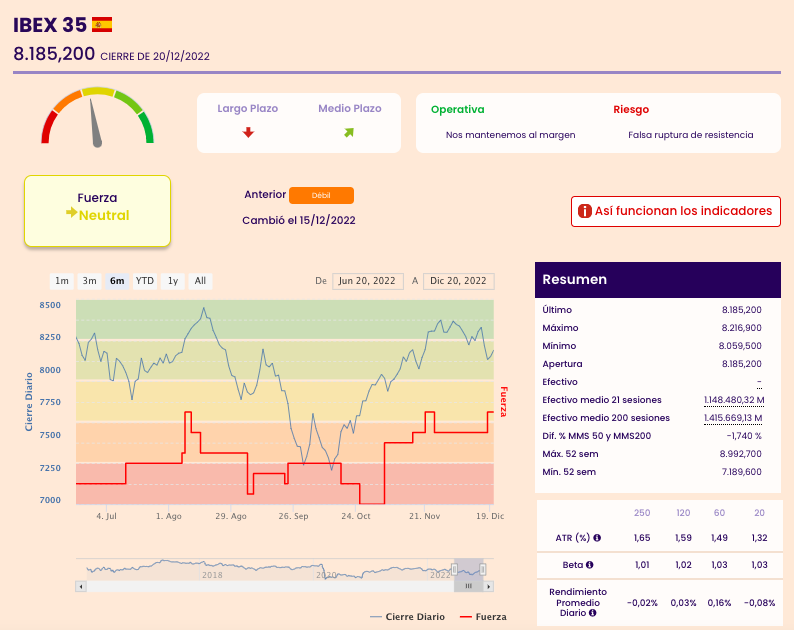Click the end date field Dic 20, 2022
This screenshot has height=630, width=794.
pyautogui.click(x=458, y=281)
